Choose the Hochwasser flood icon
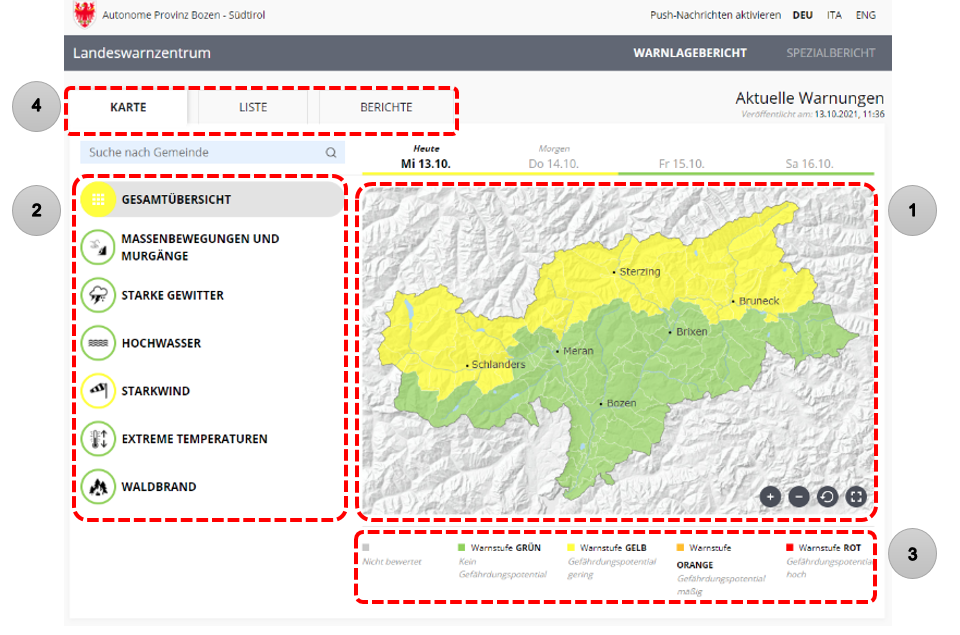Viewport: 960px width, 635px height. point(98,343)
